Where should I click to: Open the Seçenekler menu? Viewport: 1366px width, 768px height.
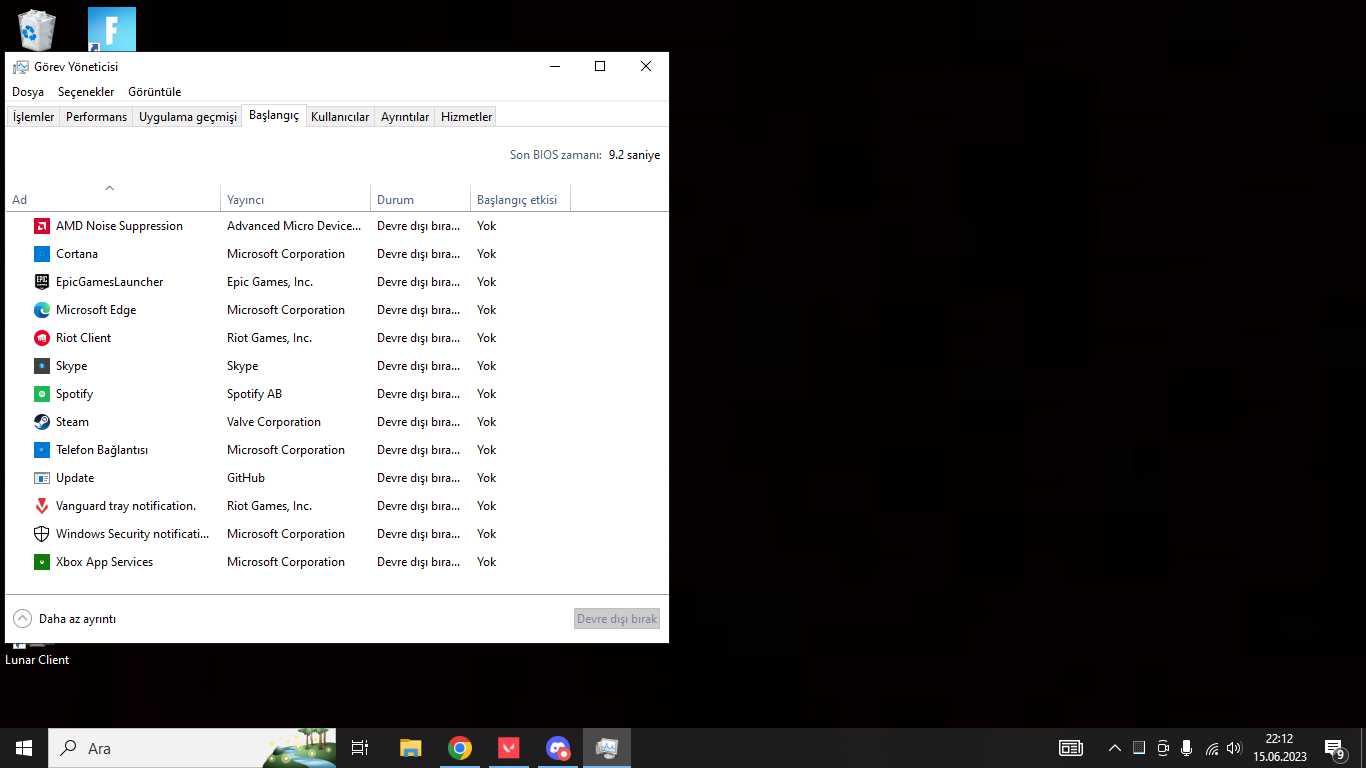tap(86, 92)
